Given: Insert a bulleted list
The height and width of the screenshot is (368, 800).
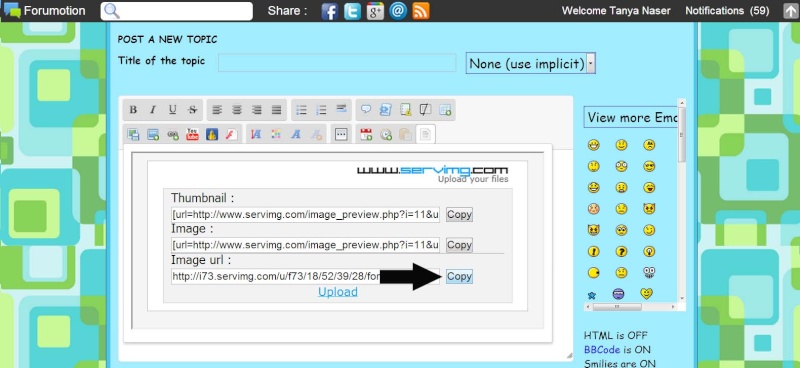Looking at the screenshot, I should tap(302, 110).
